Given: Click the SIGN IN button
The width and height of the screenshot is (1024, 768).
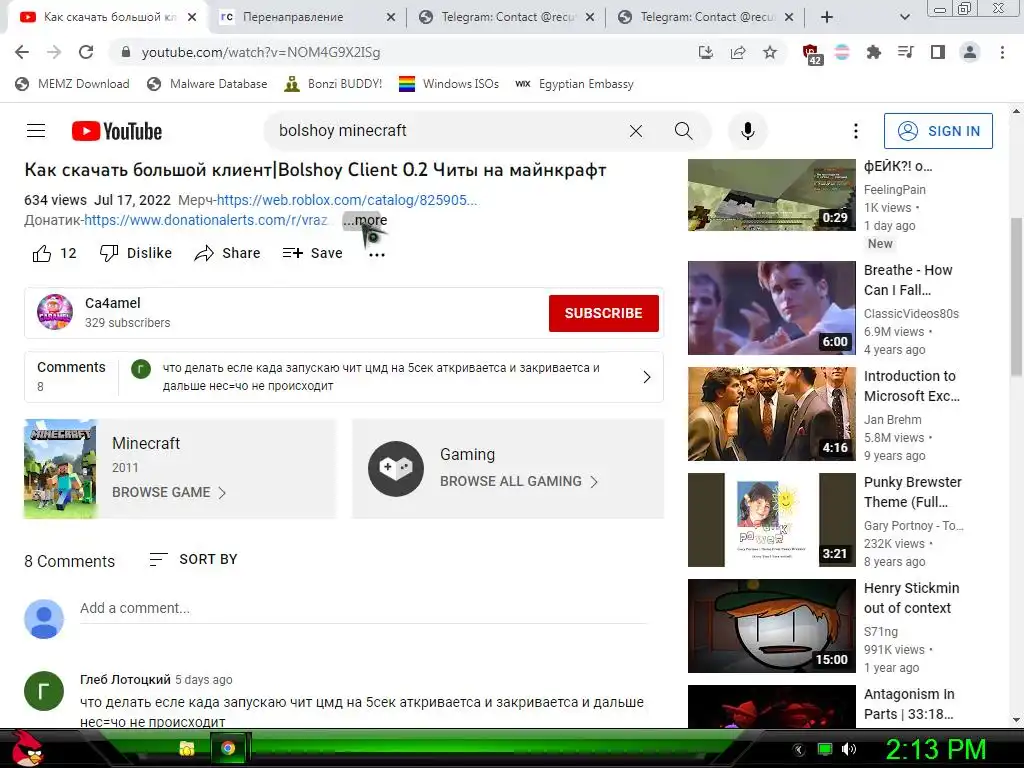Looking at the screenshot, I should point(938,131).
